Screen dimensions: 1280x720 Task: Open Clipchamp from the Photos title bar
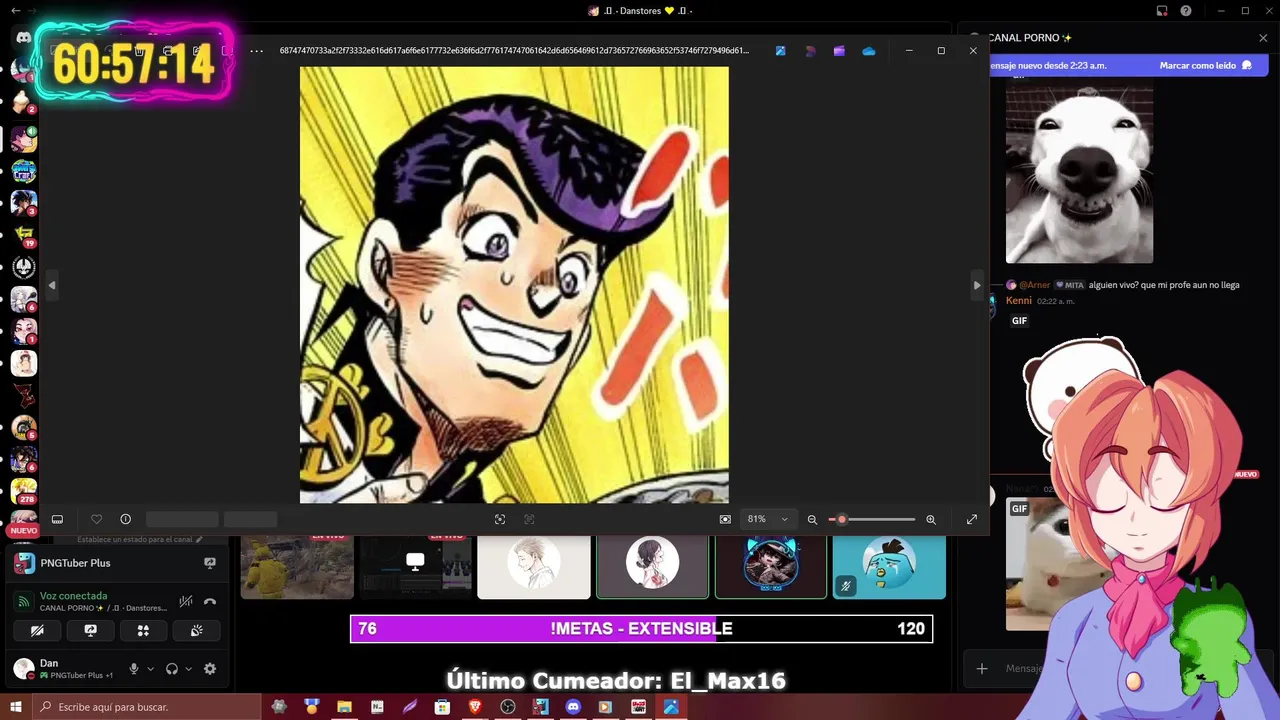(839, 51)
